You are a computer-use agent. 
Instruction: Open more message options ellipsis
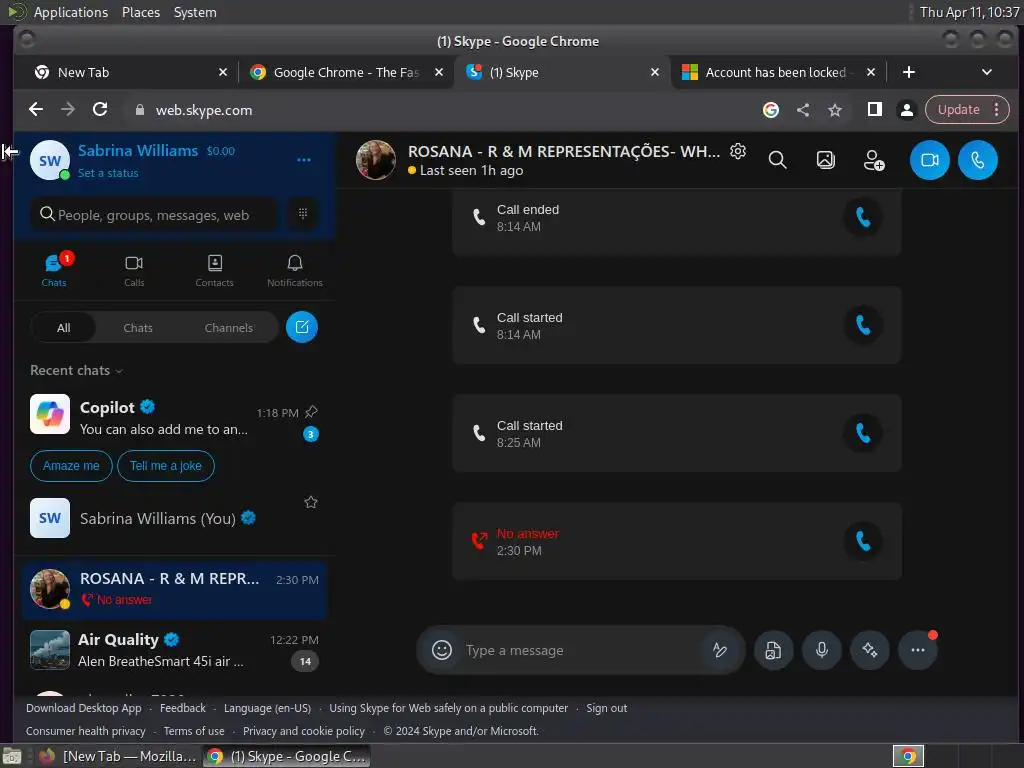click(918, 650)
